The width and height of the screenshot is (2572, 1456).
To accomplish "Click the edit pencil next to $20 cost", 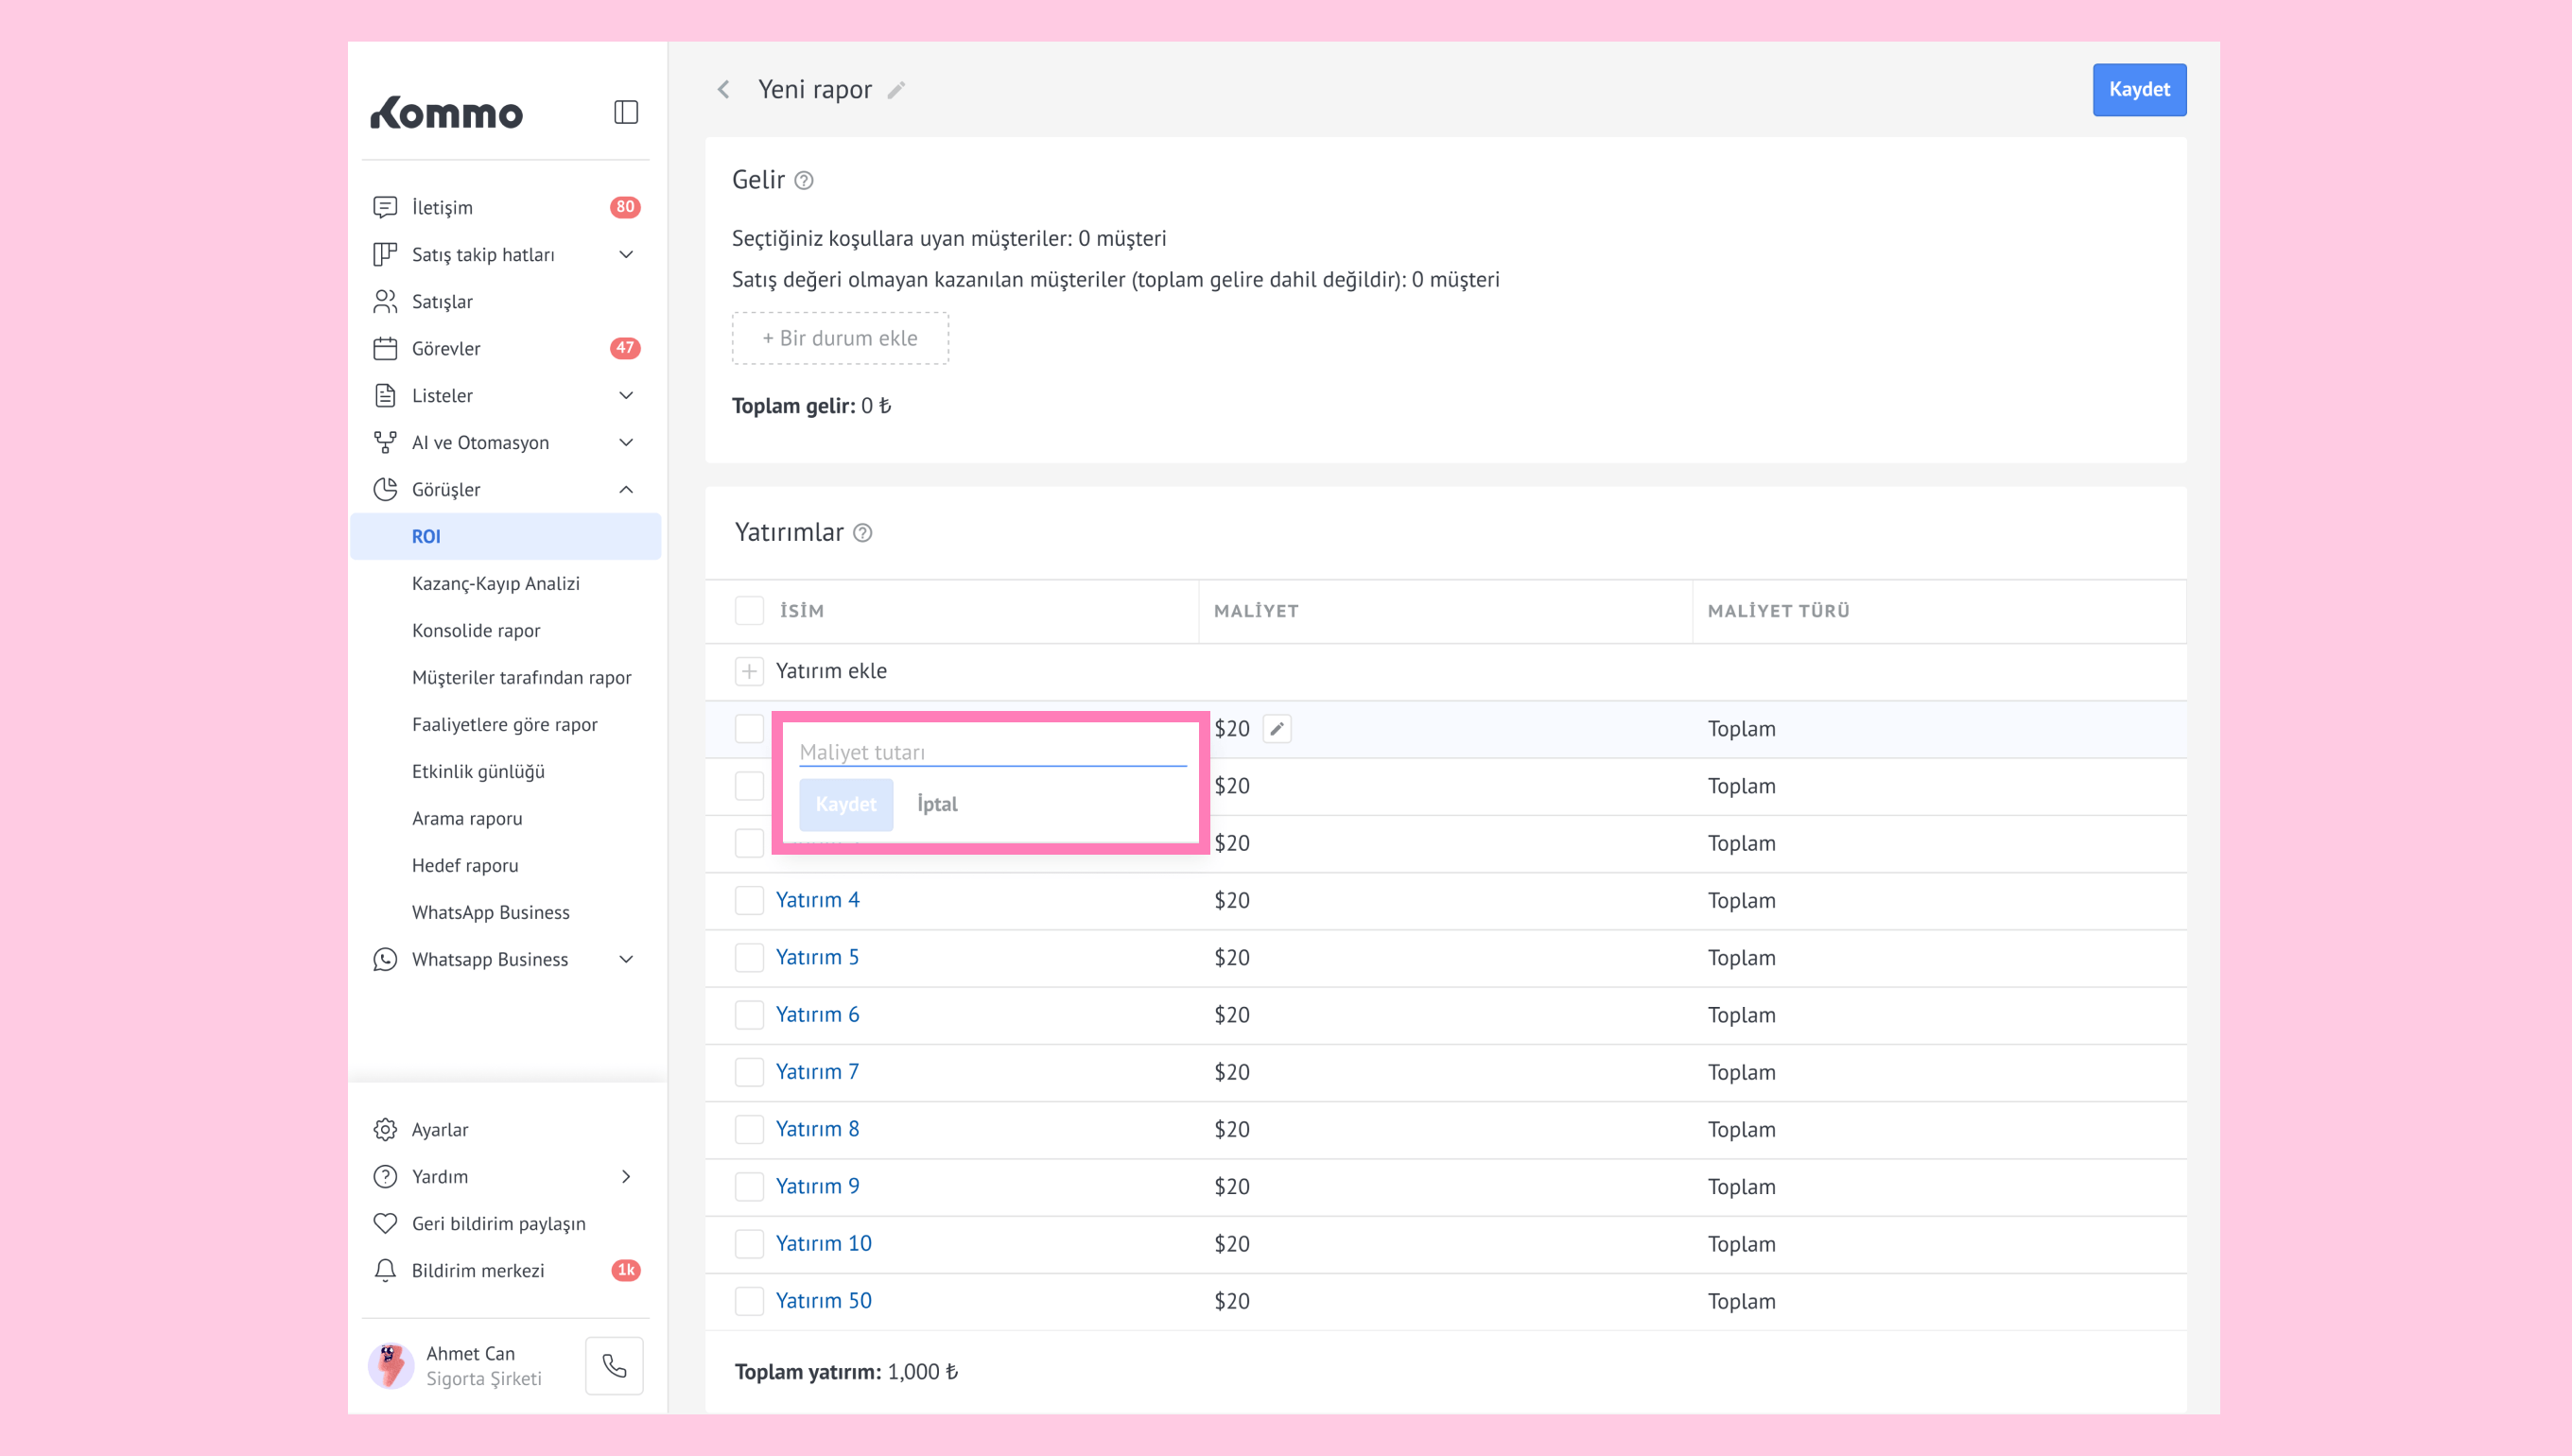I will (1277, 729).
